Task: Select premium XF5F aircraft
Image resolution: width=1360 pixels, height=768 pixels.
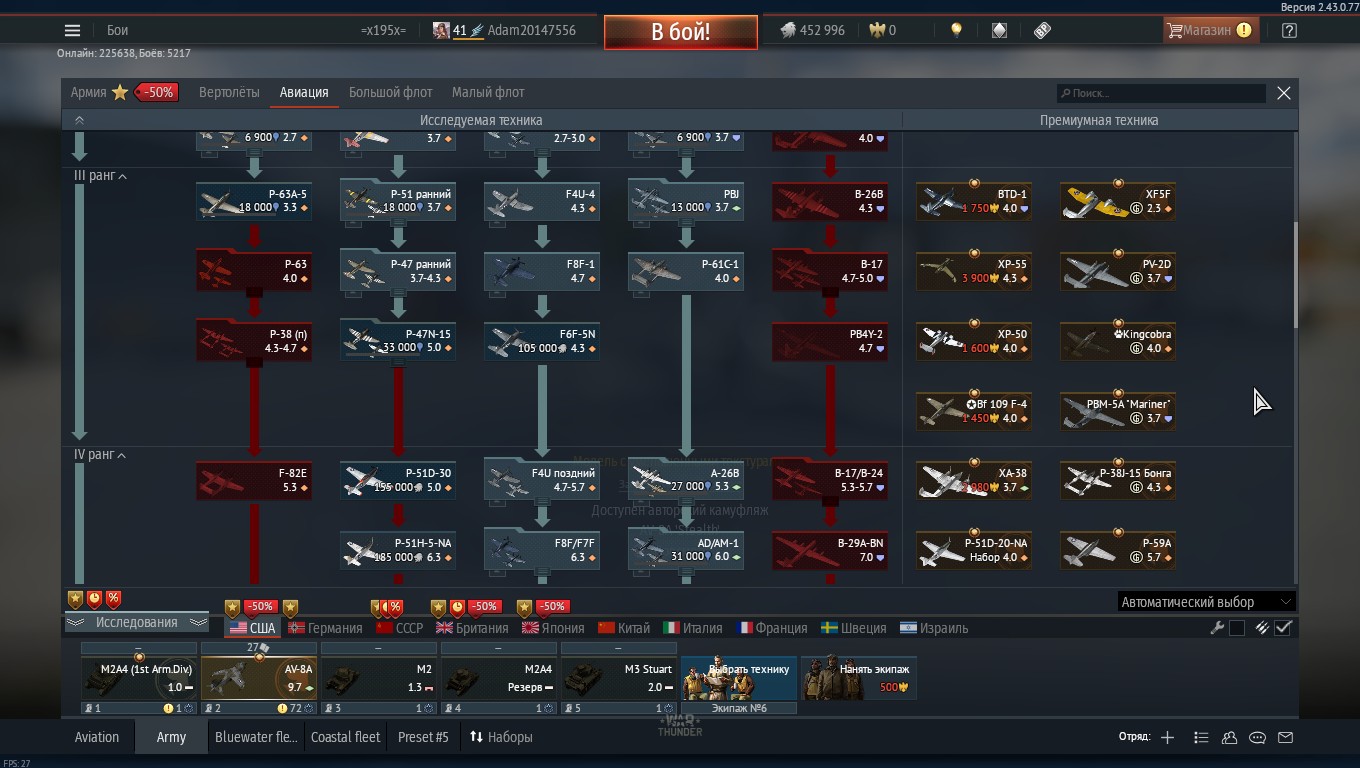Action: tap(1118, 201)
